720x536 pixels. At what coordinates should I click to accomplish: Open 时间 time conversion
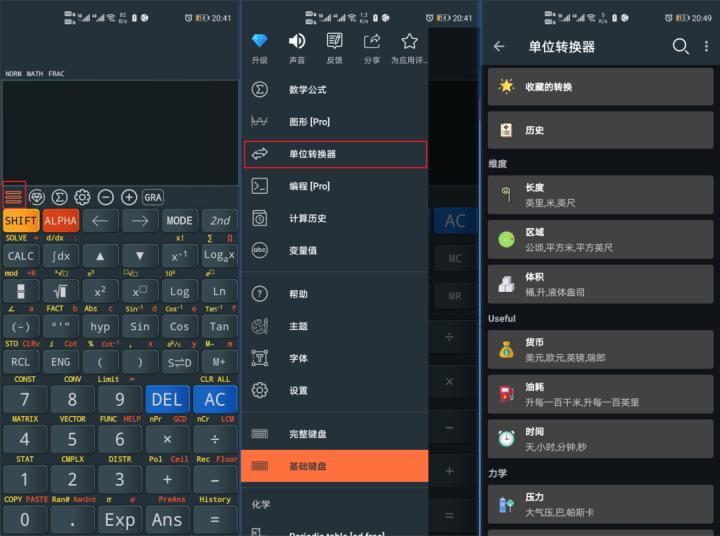[601, 439]
